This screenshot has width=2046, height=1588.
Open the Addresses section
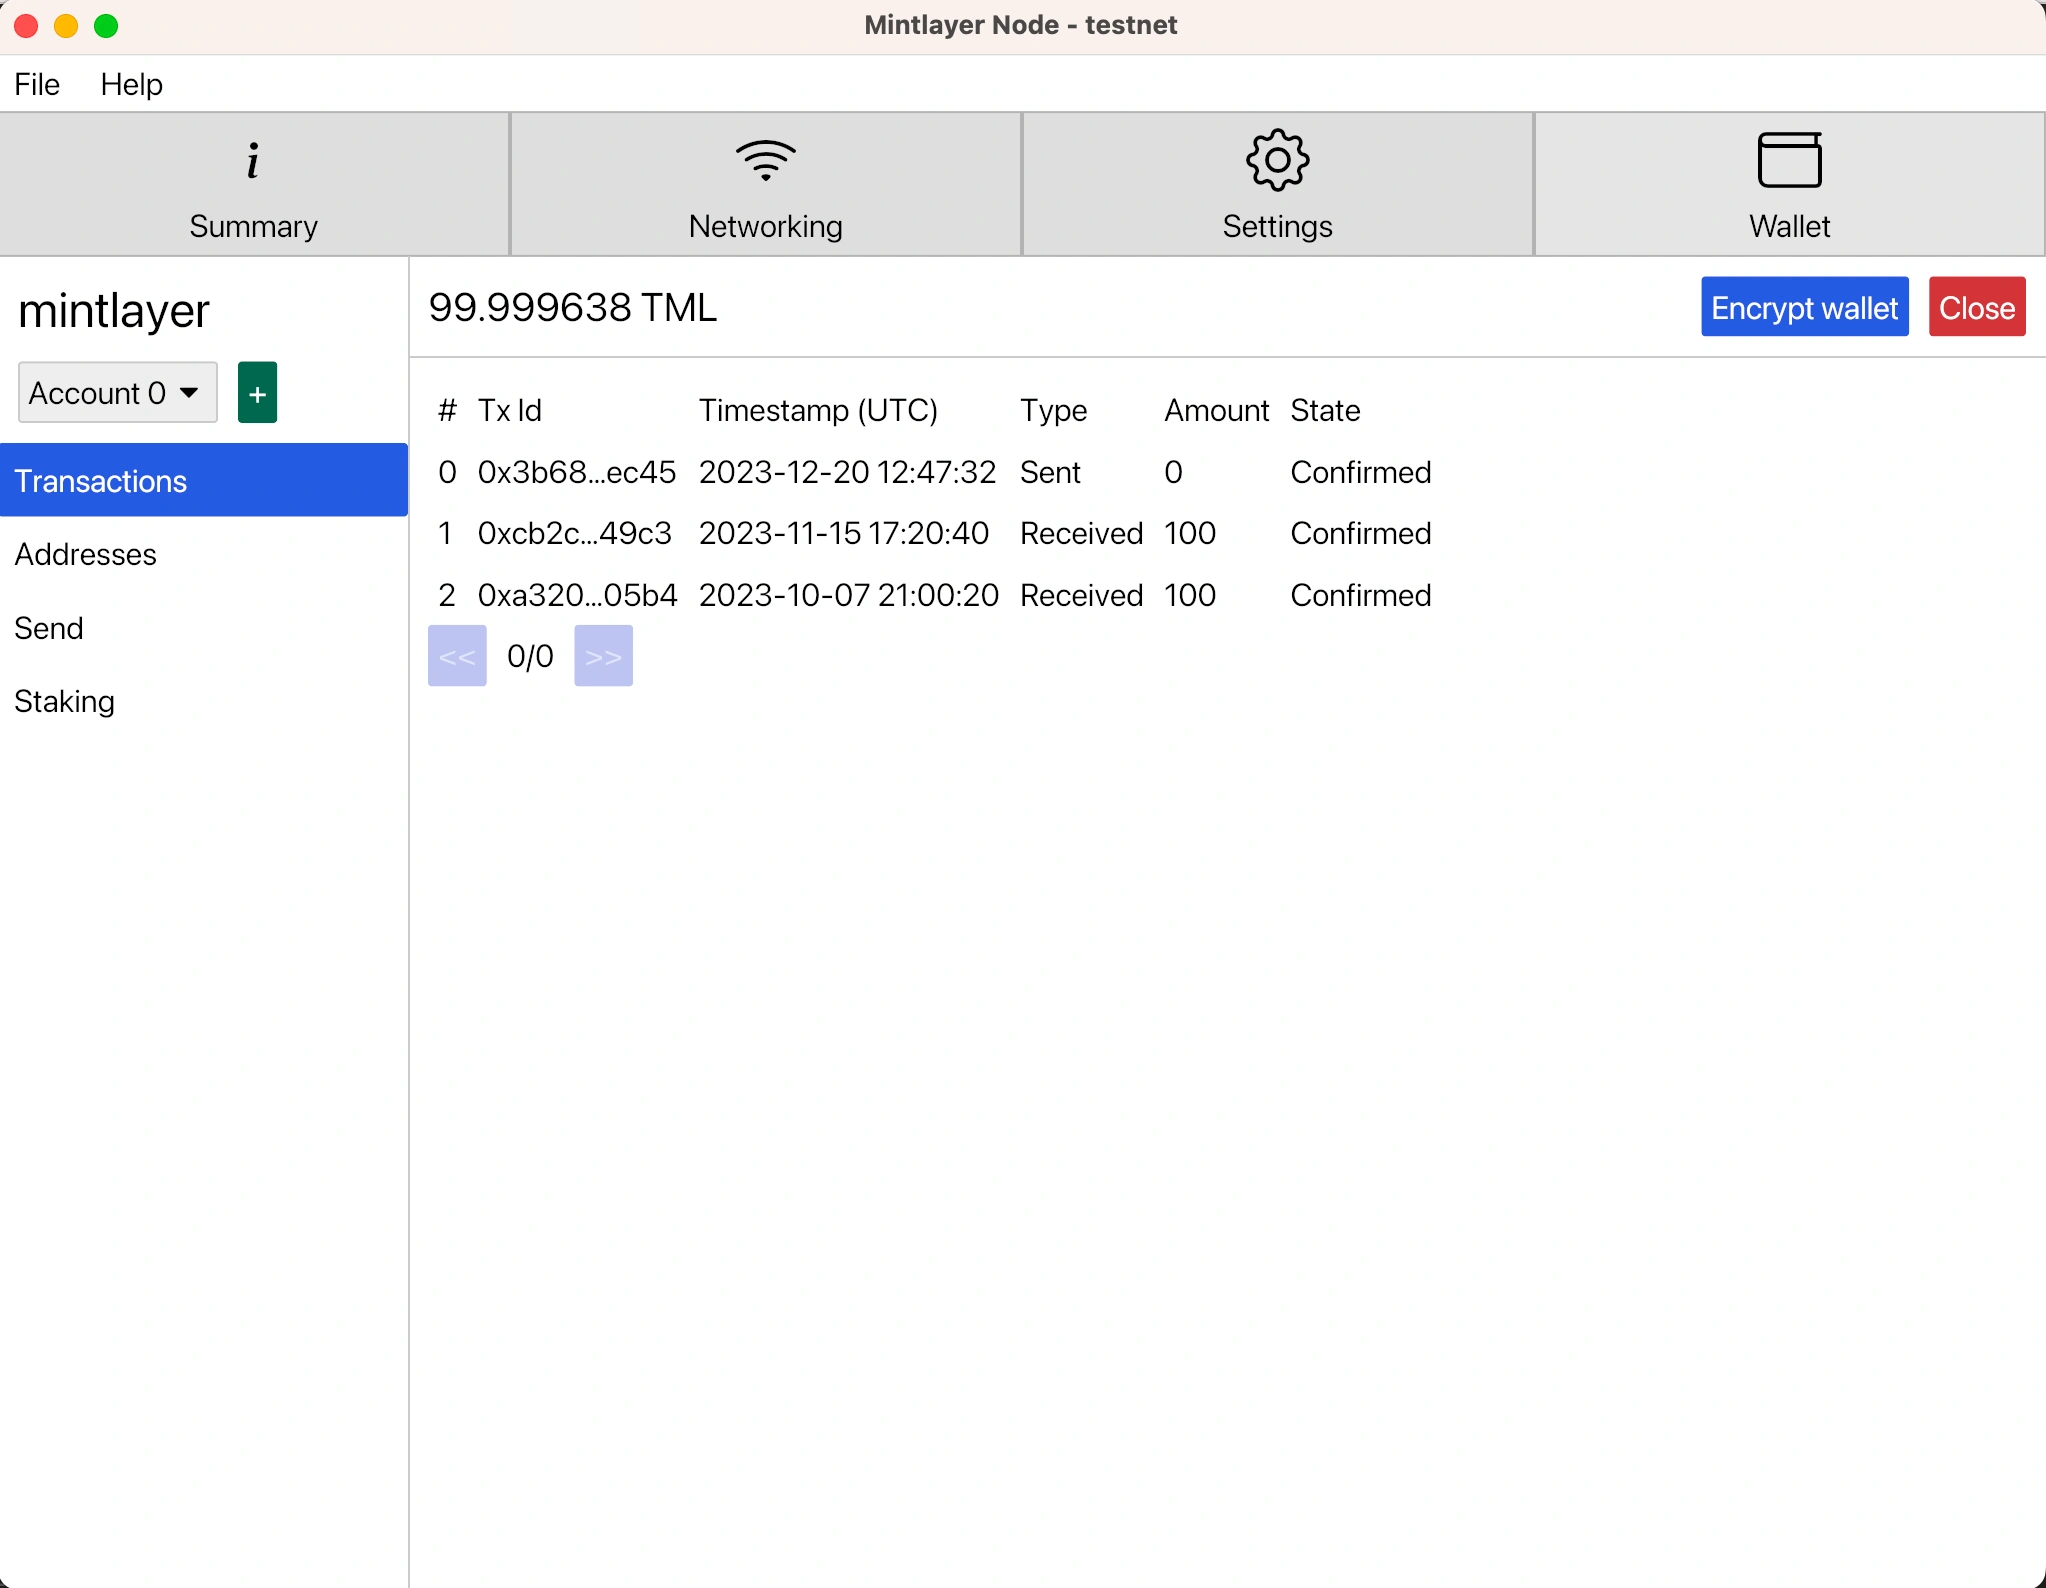(86, 554)
